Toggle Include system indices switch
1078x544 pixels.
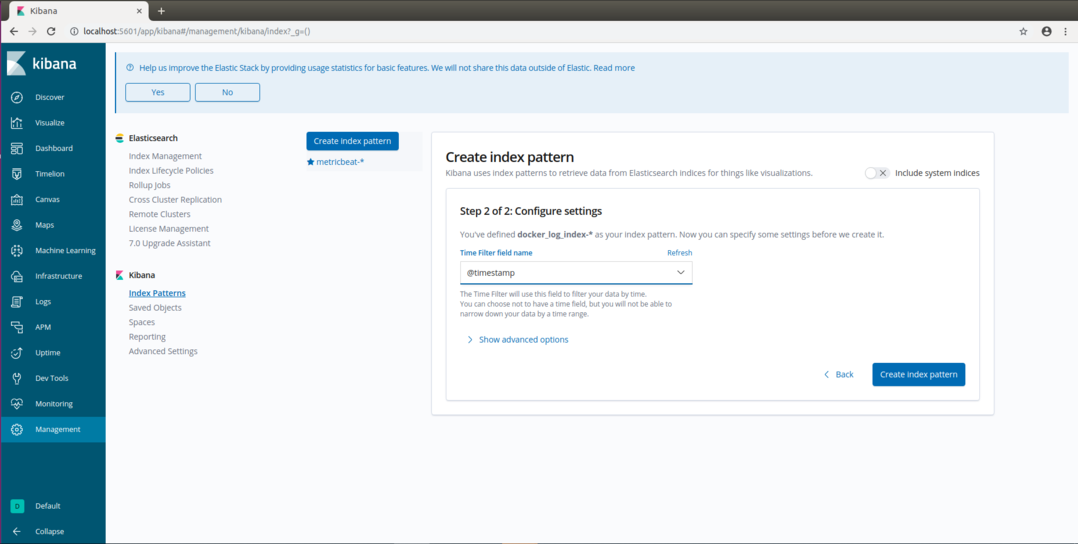pos(877,173)
